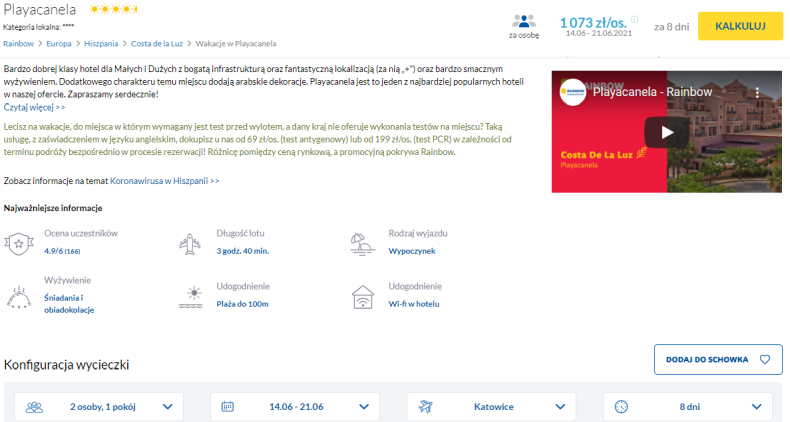790x422 pixels.
Task: Click the 'za 8 dni' text
Action: pyautogui.click(x=671, y=27)
